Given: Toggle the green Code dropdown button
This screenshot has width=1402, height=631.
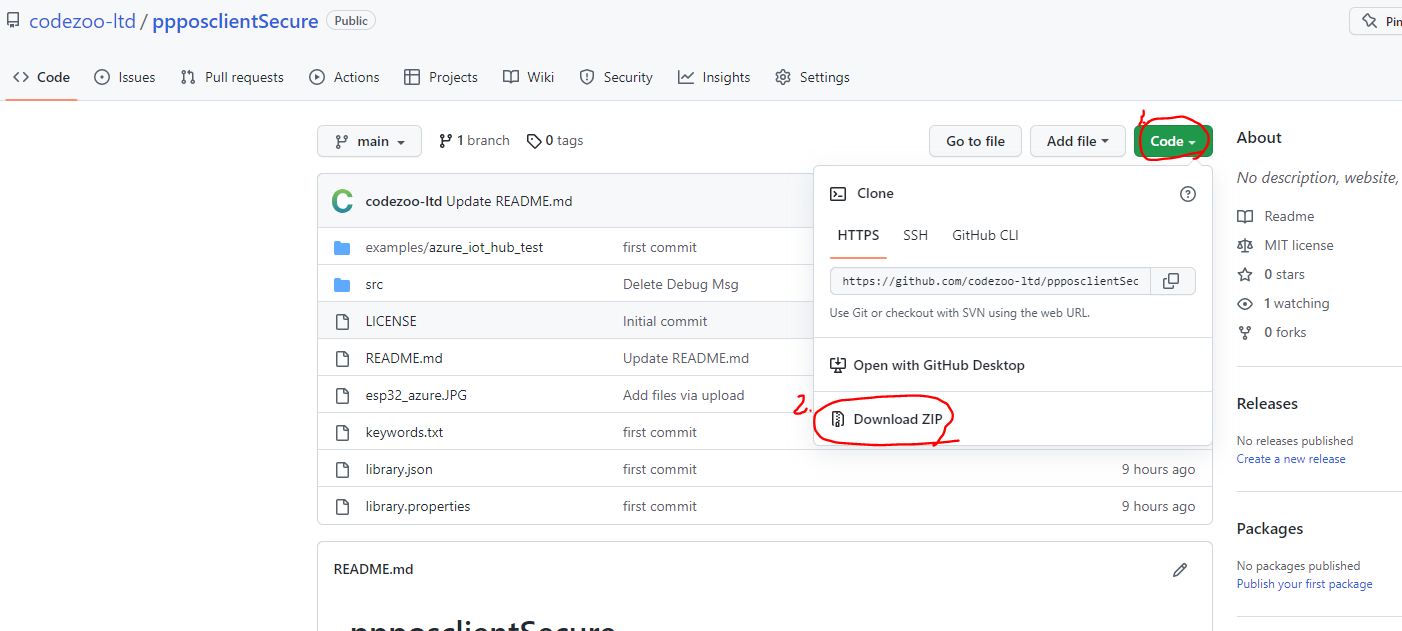Looking at the screenshot, I should (1173, 141).
